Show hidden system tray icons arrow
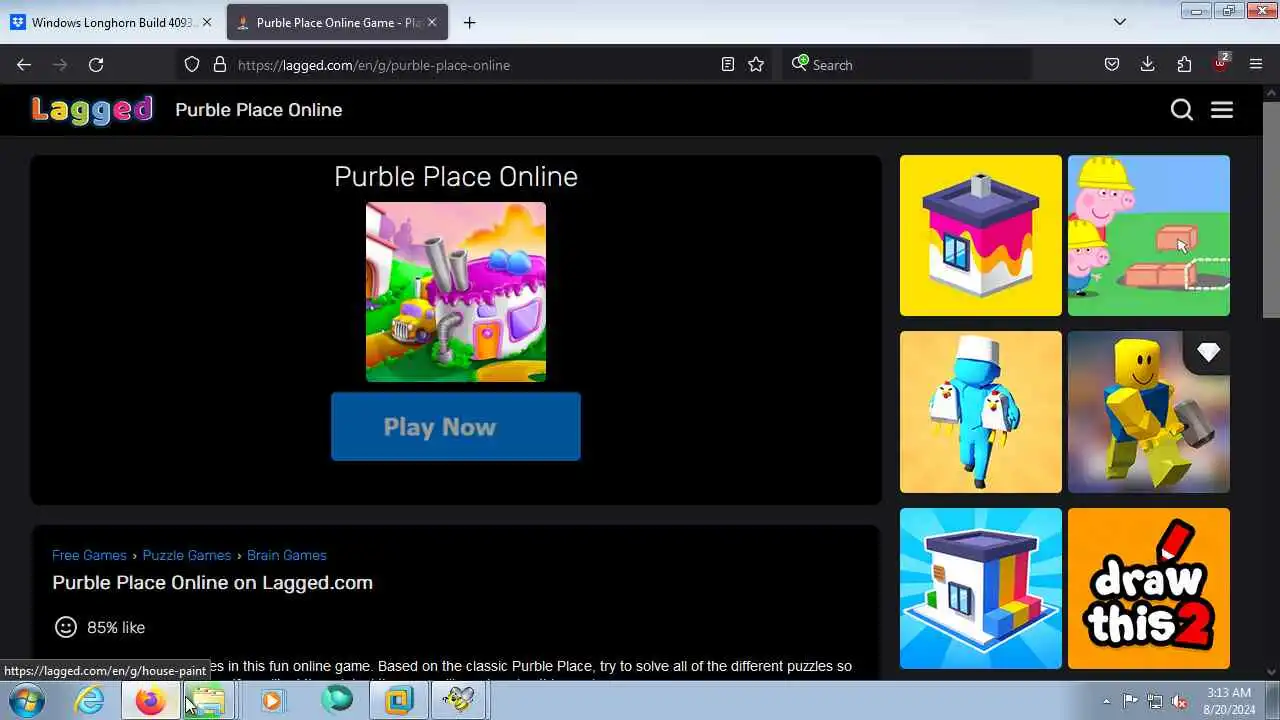Viewport: 1280px width, 720px height. tap(1106, 701)
